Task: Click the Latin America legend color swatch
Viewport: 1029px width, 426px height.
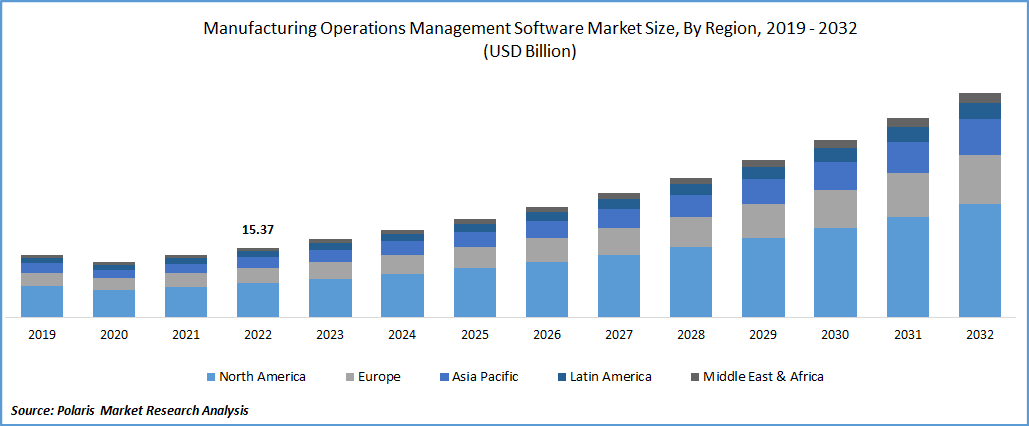Action: (560, 377)
